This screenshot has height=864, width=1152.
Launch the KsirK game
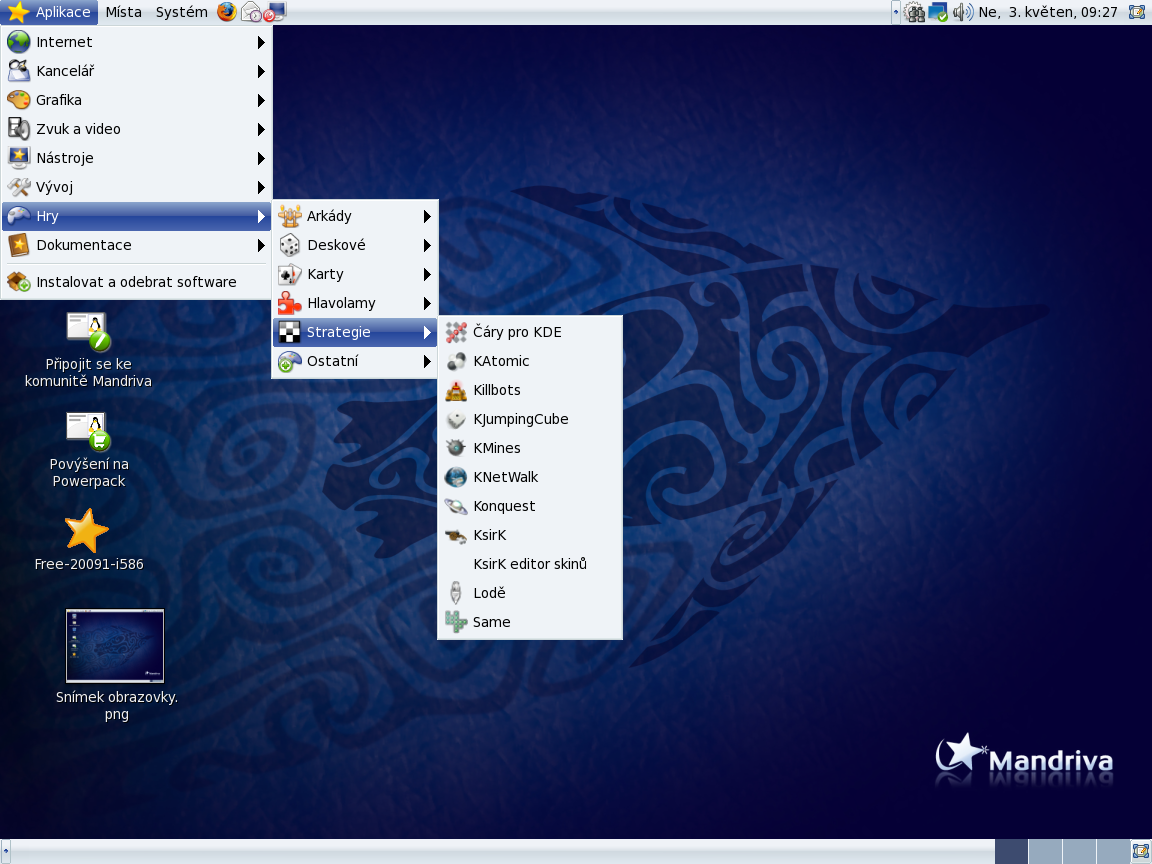pyautogui.click(x=530, y=535)
